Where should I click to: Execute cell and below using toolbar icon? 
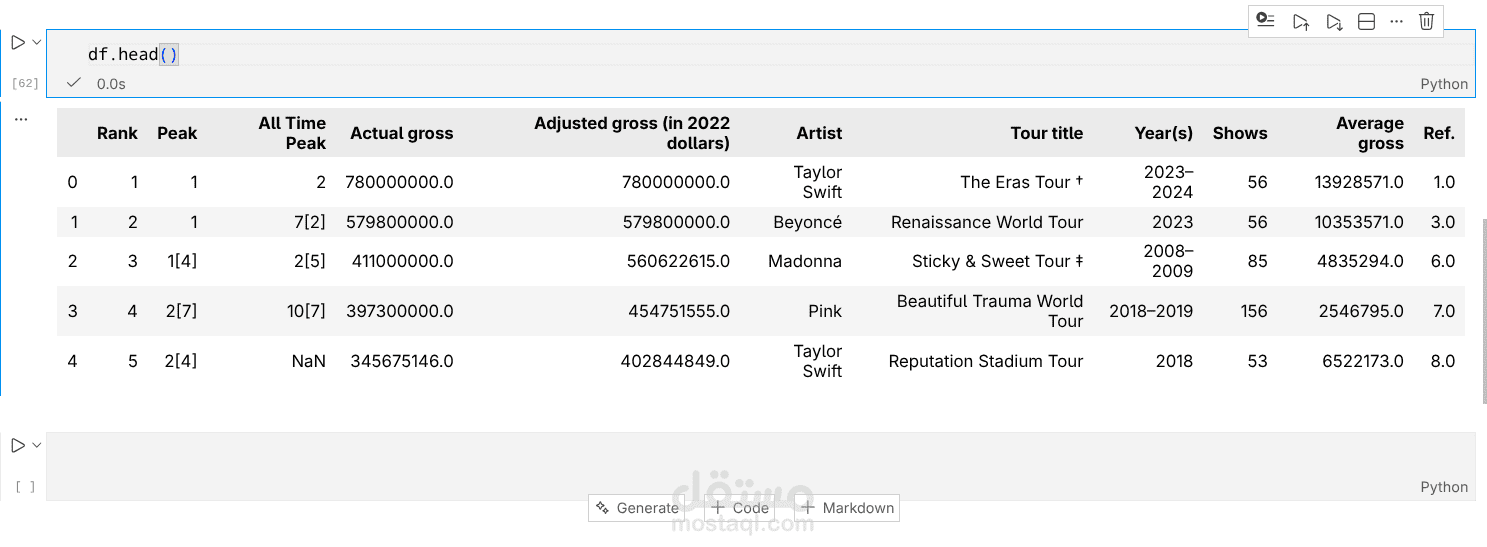click(1333, 21)
